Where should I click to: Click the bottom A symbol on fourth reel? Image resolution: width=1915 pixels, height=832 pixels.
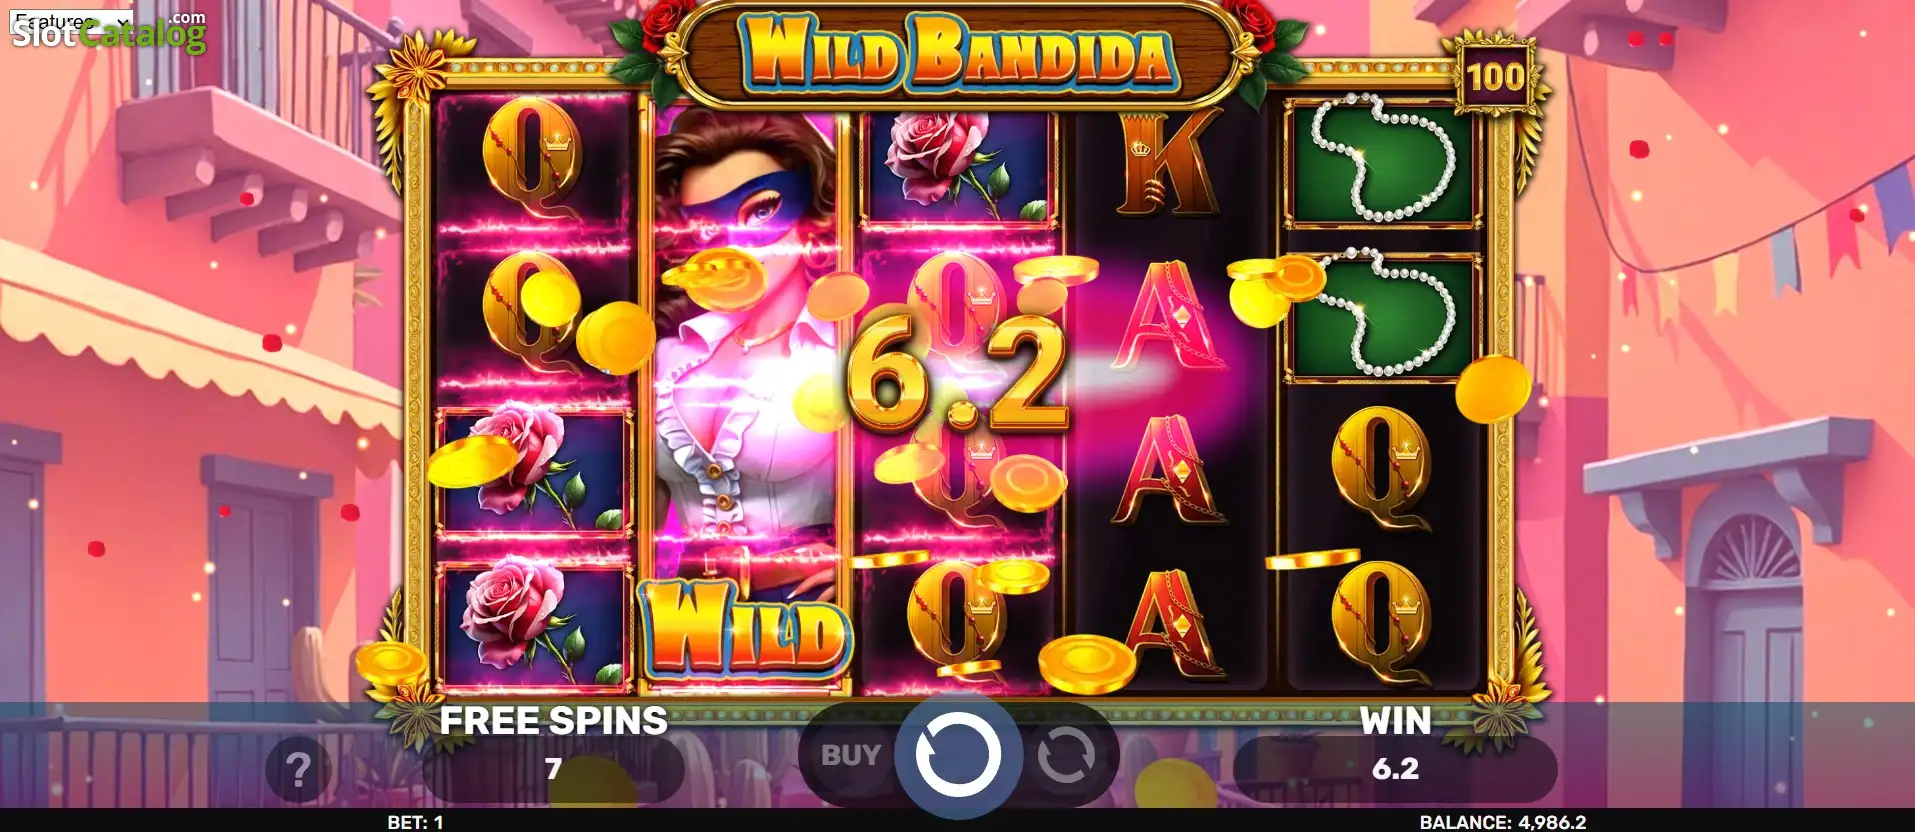pos(1168,624)
